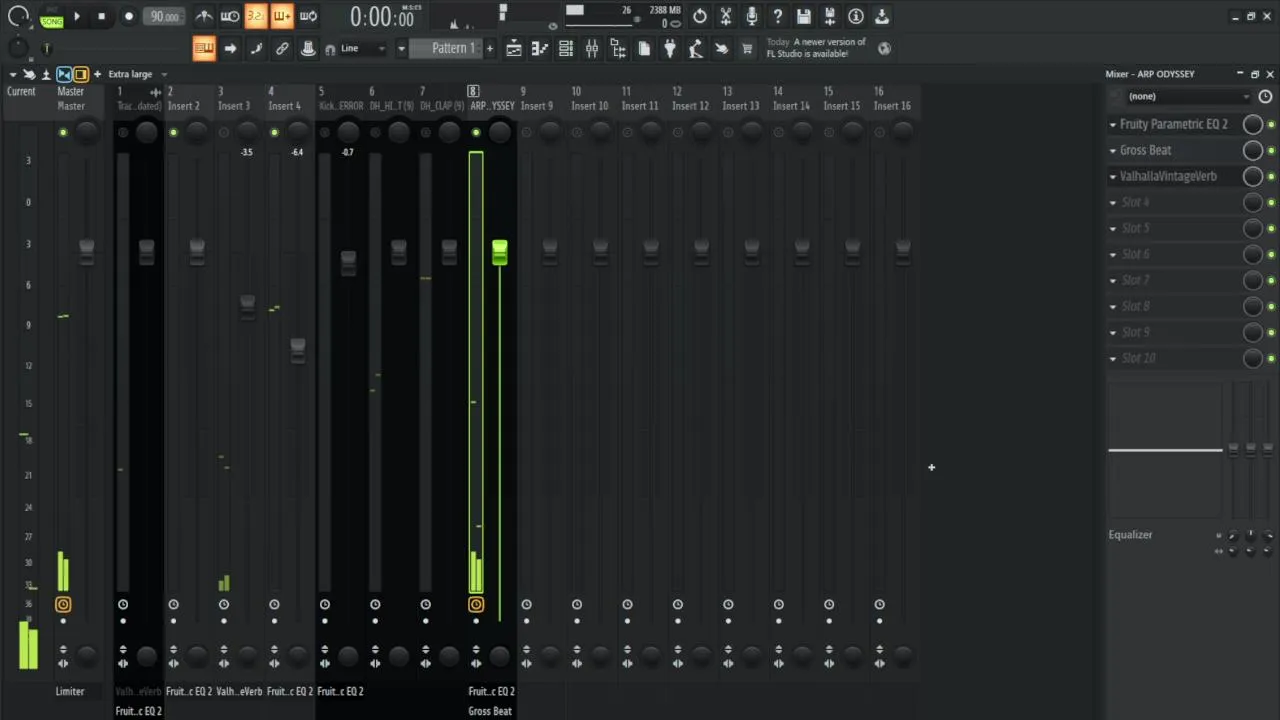Save project with the floppy disk icon

804,16
